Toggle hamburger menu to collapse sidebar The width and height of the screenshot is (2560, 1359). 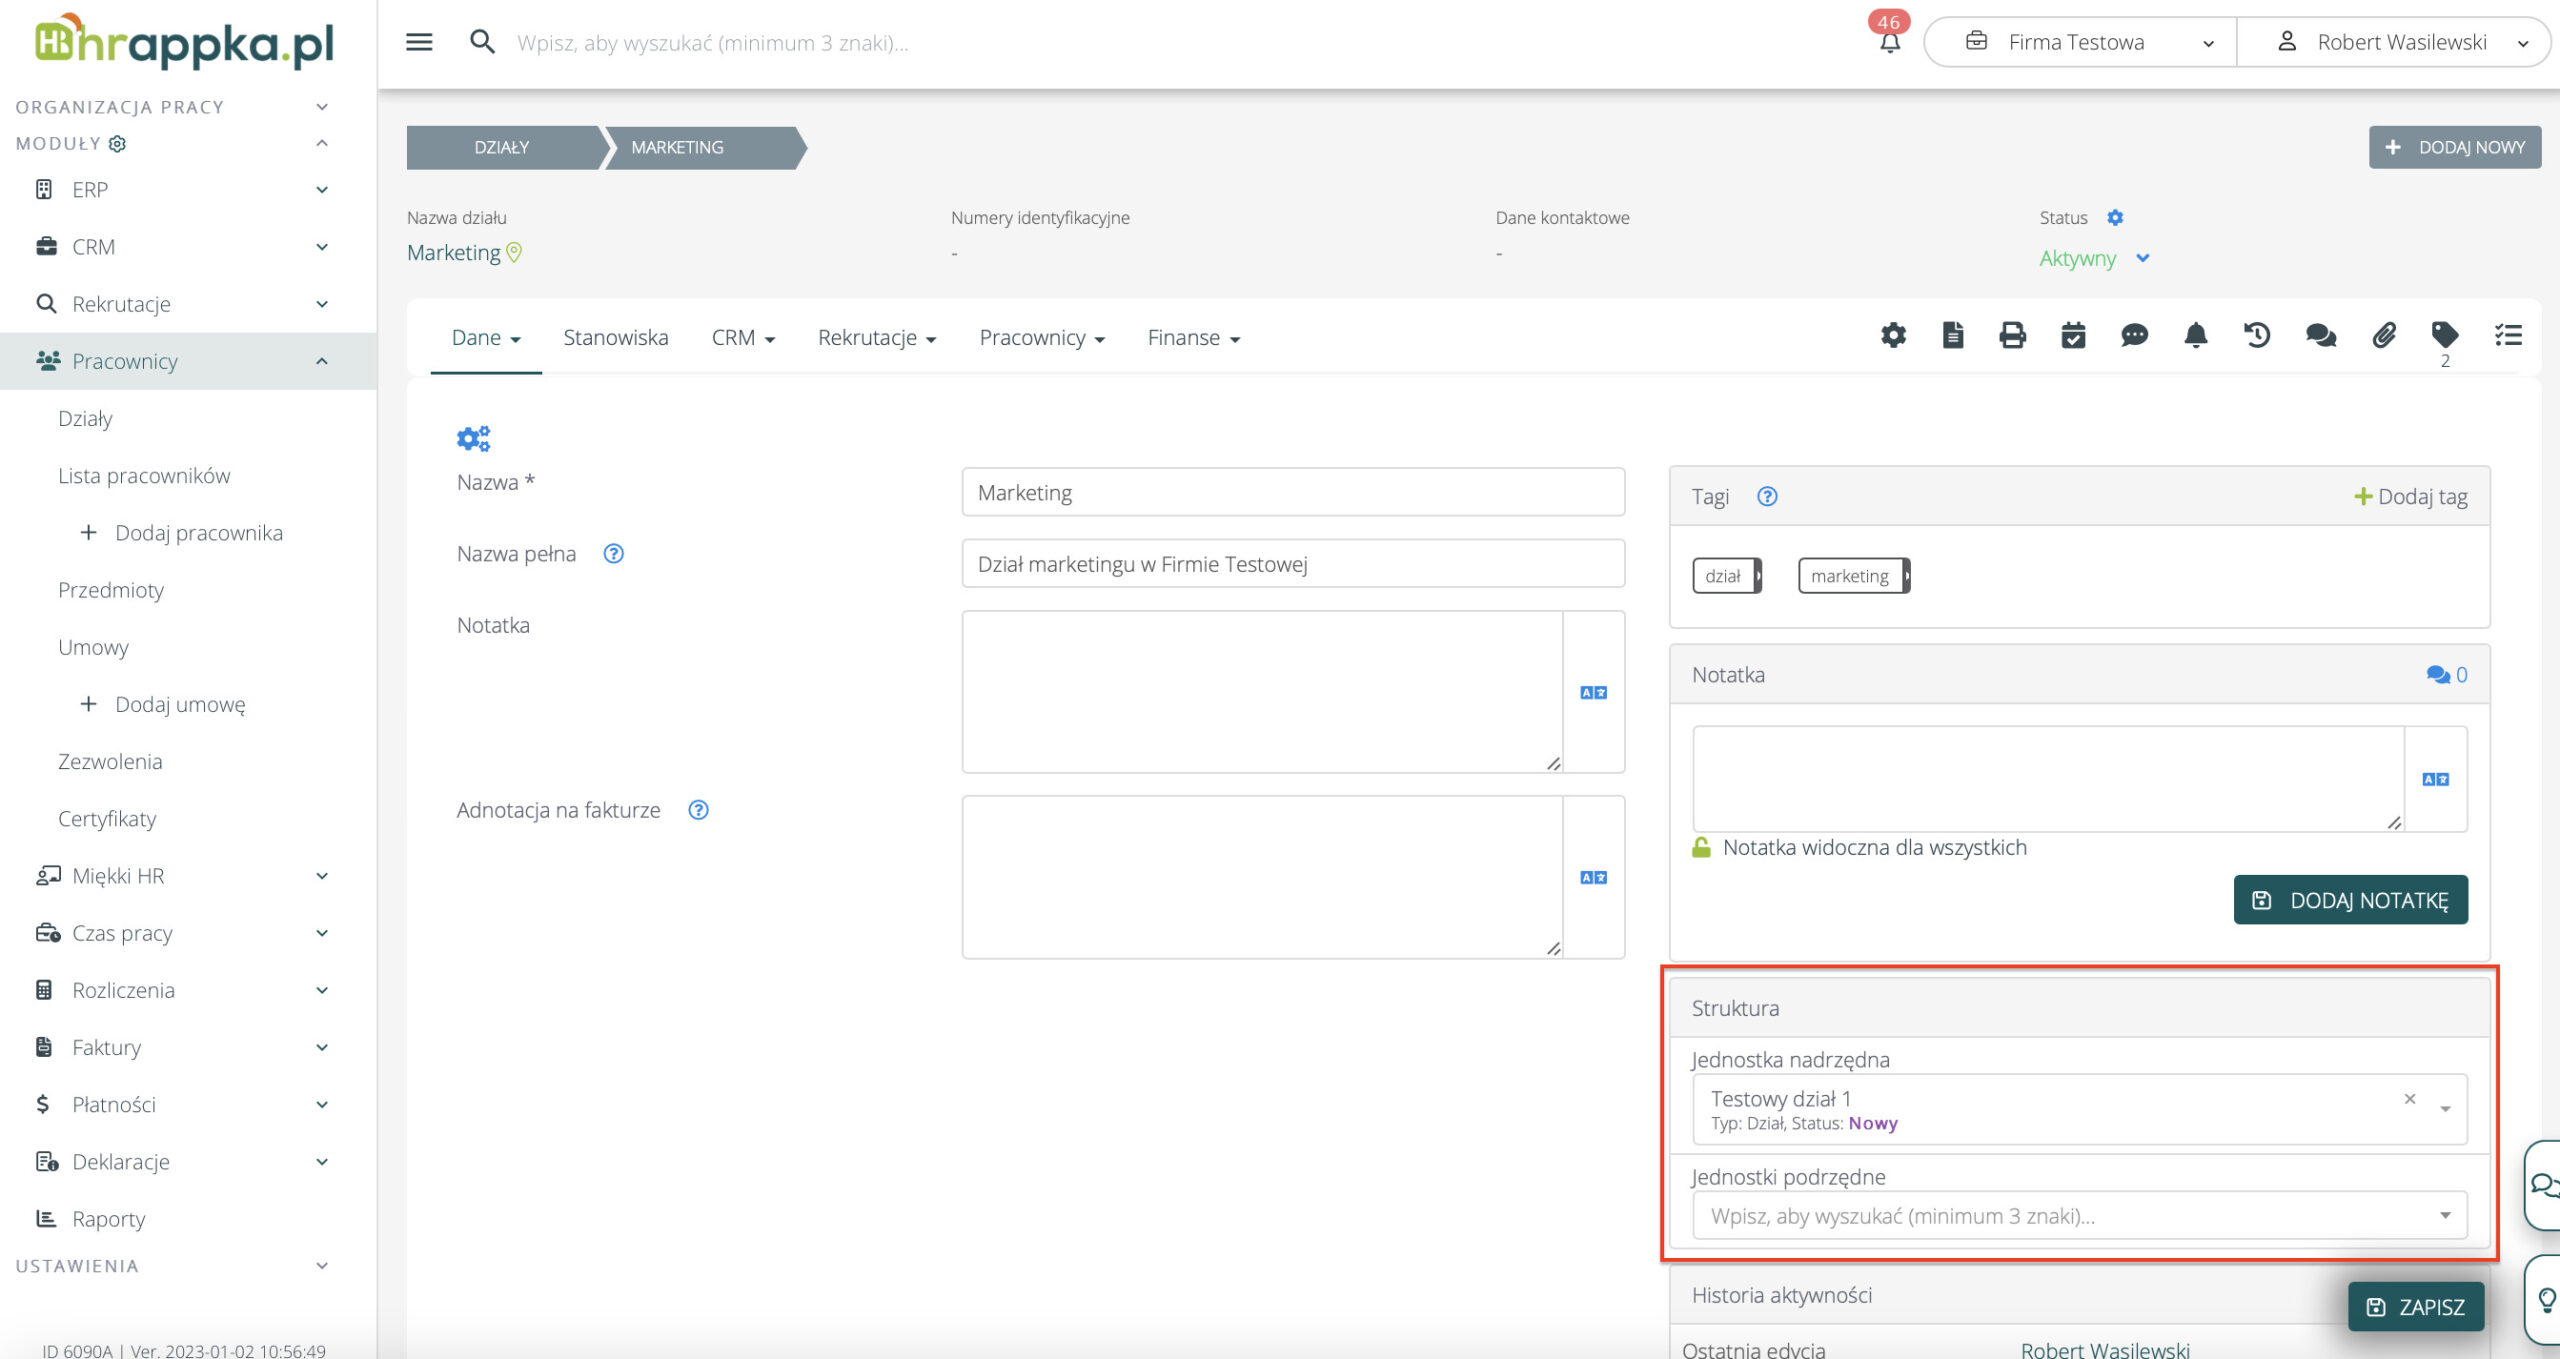coord(419,42)
